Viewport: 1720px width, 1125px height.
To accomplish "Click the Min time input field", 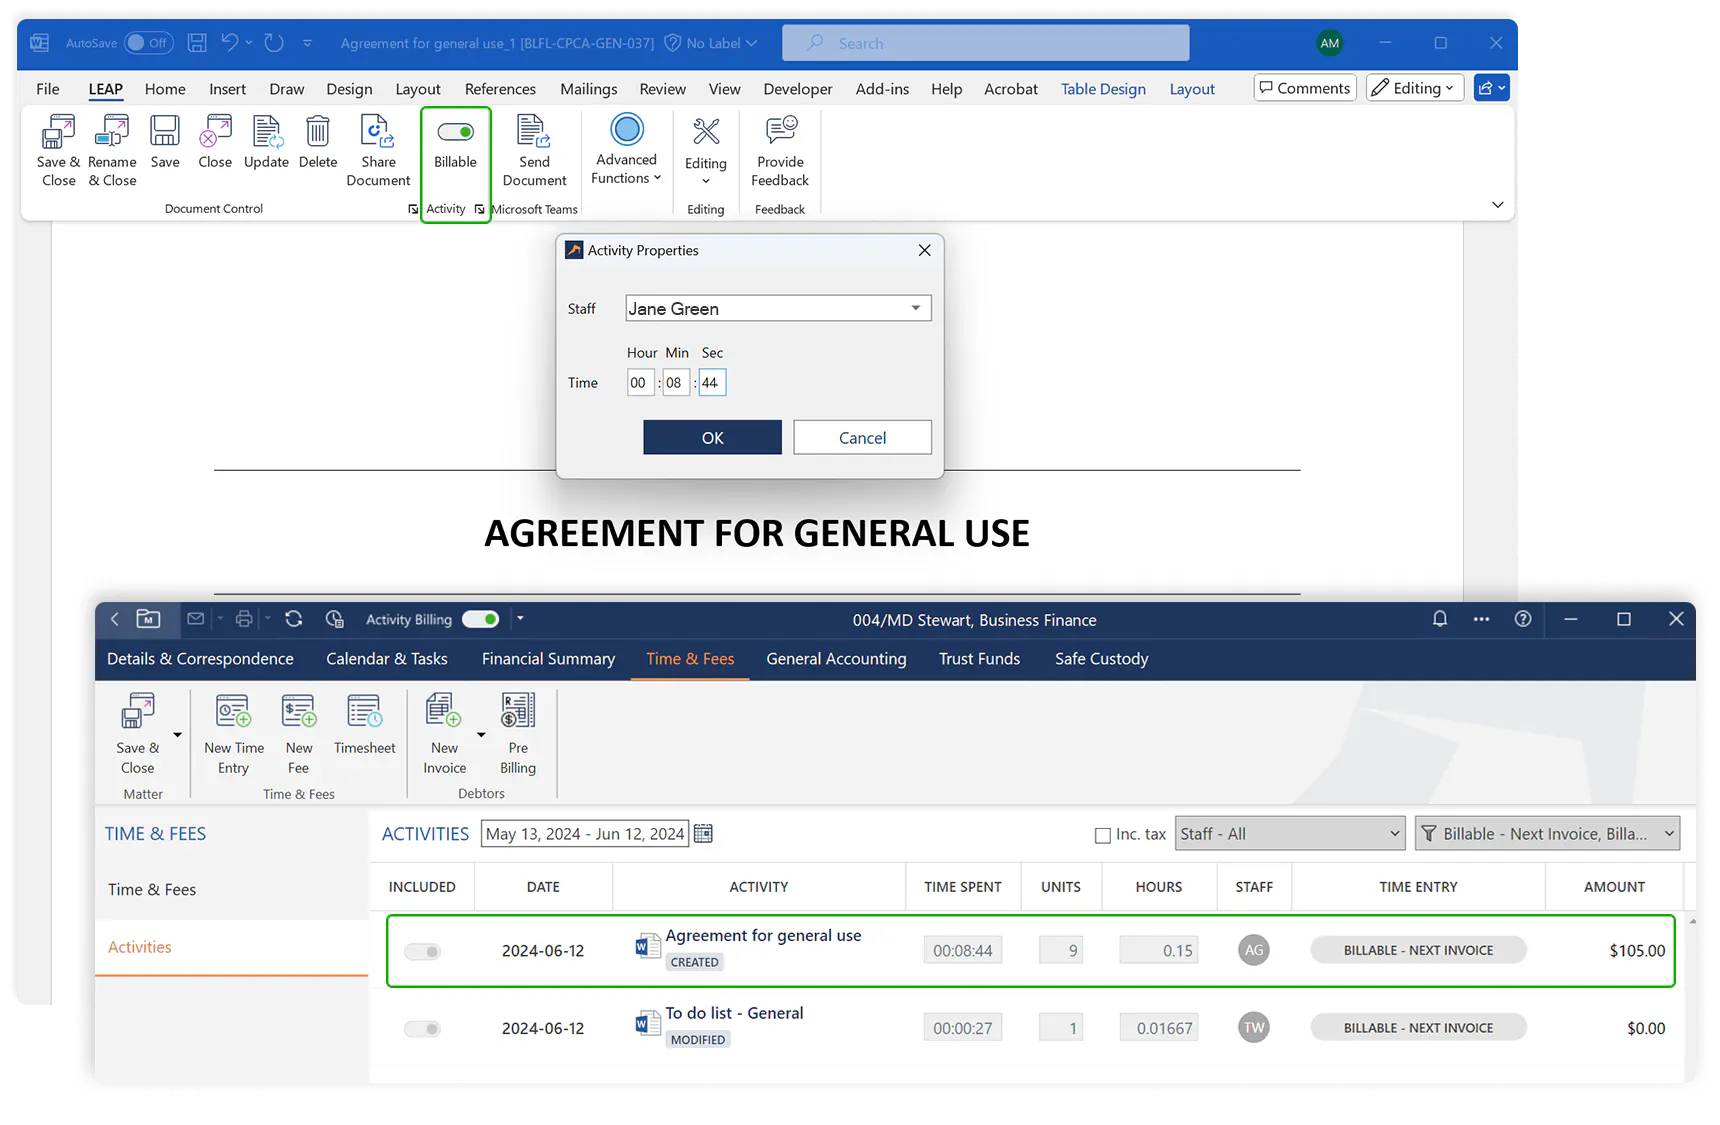I will coord(675,383).
